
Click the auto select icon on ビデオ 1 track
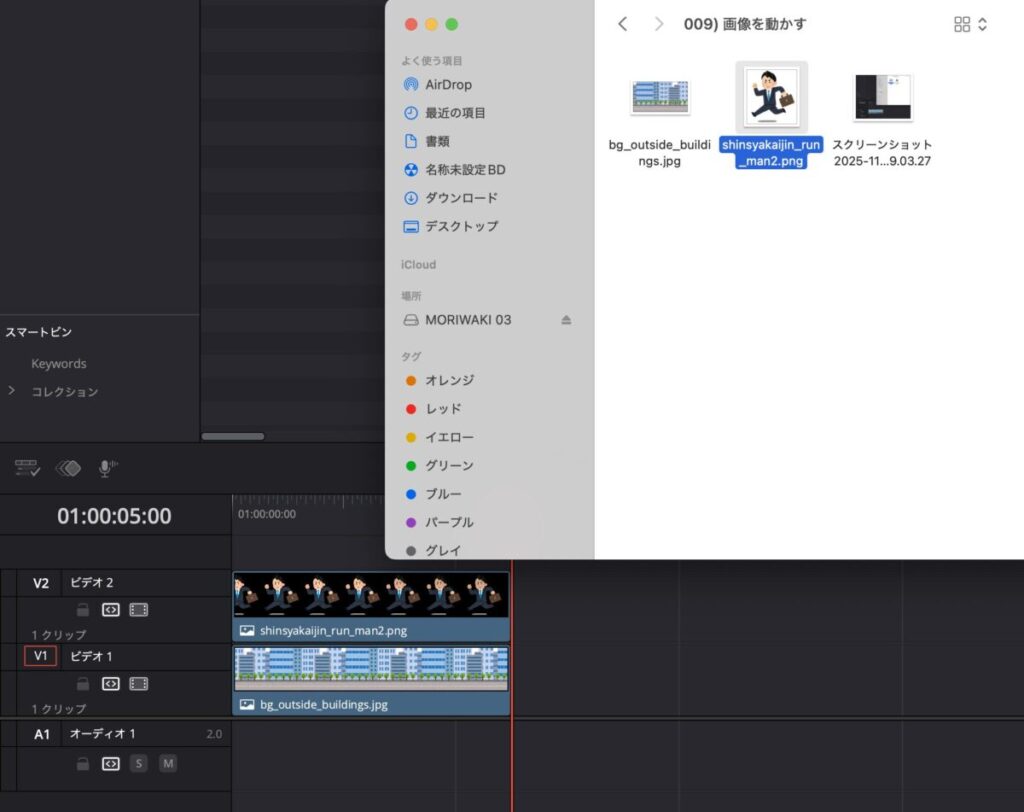click(110, 684)
